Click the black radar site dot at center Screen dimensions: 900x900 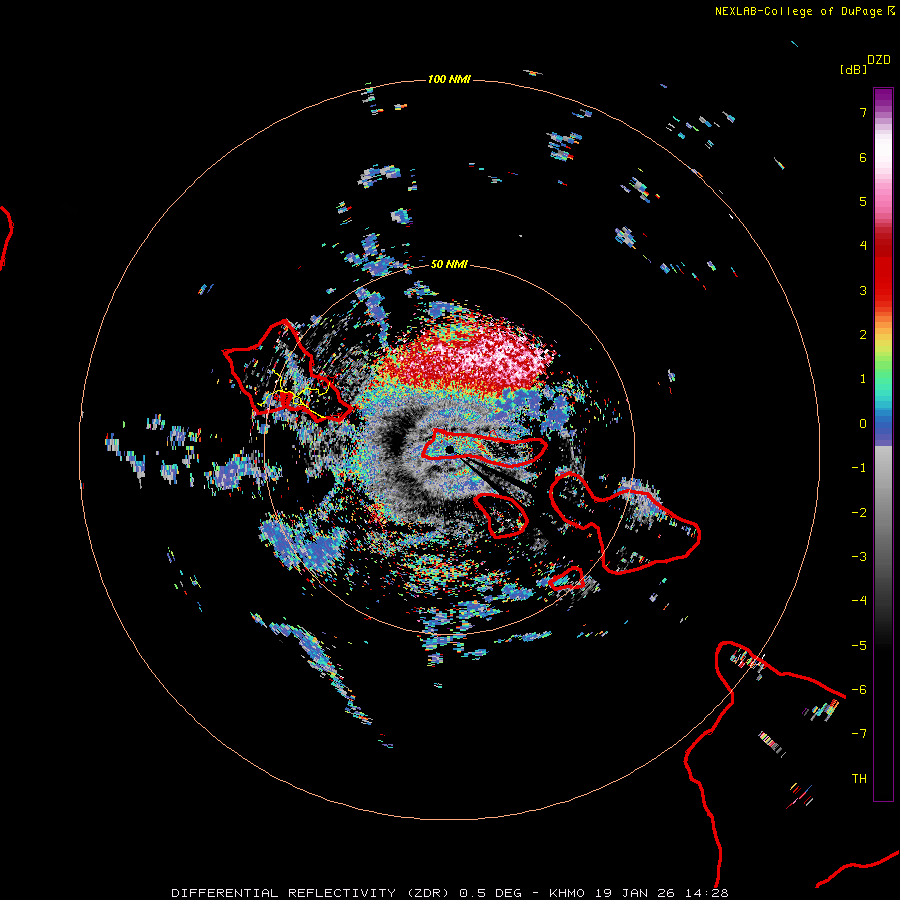[x=449, y=449]
